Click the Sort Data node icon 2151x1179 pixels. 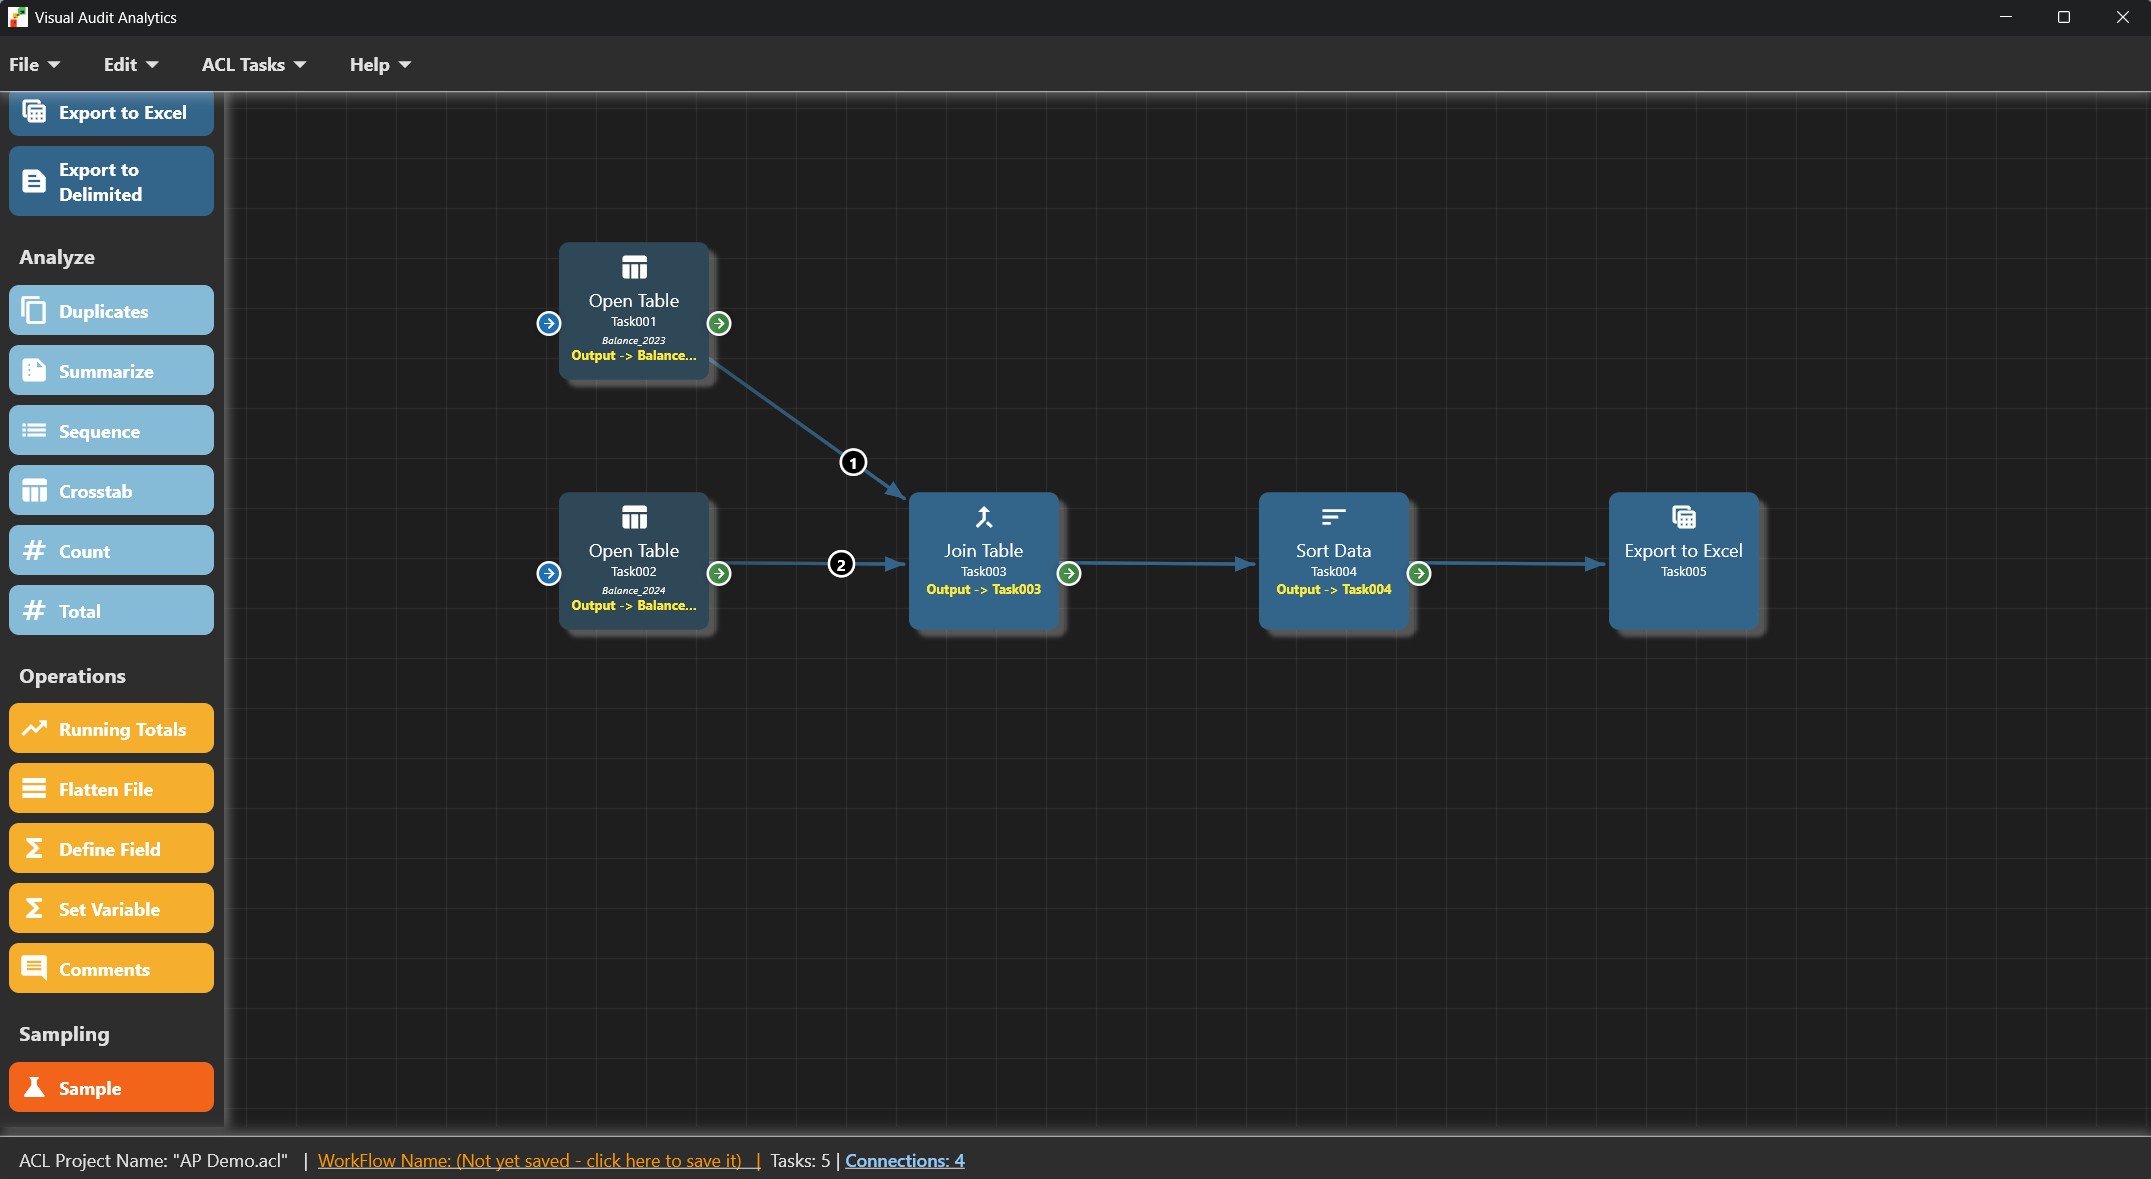[x=1333, y=517]
